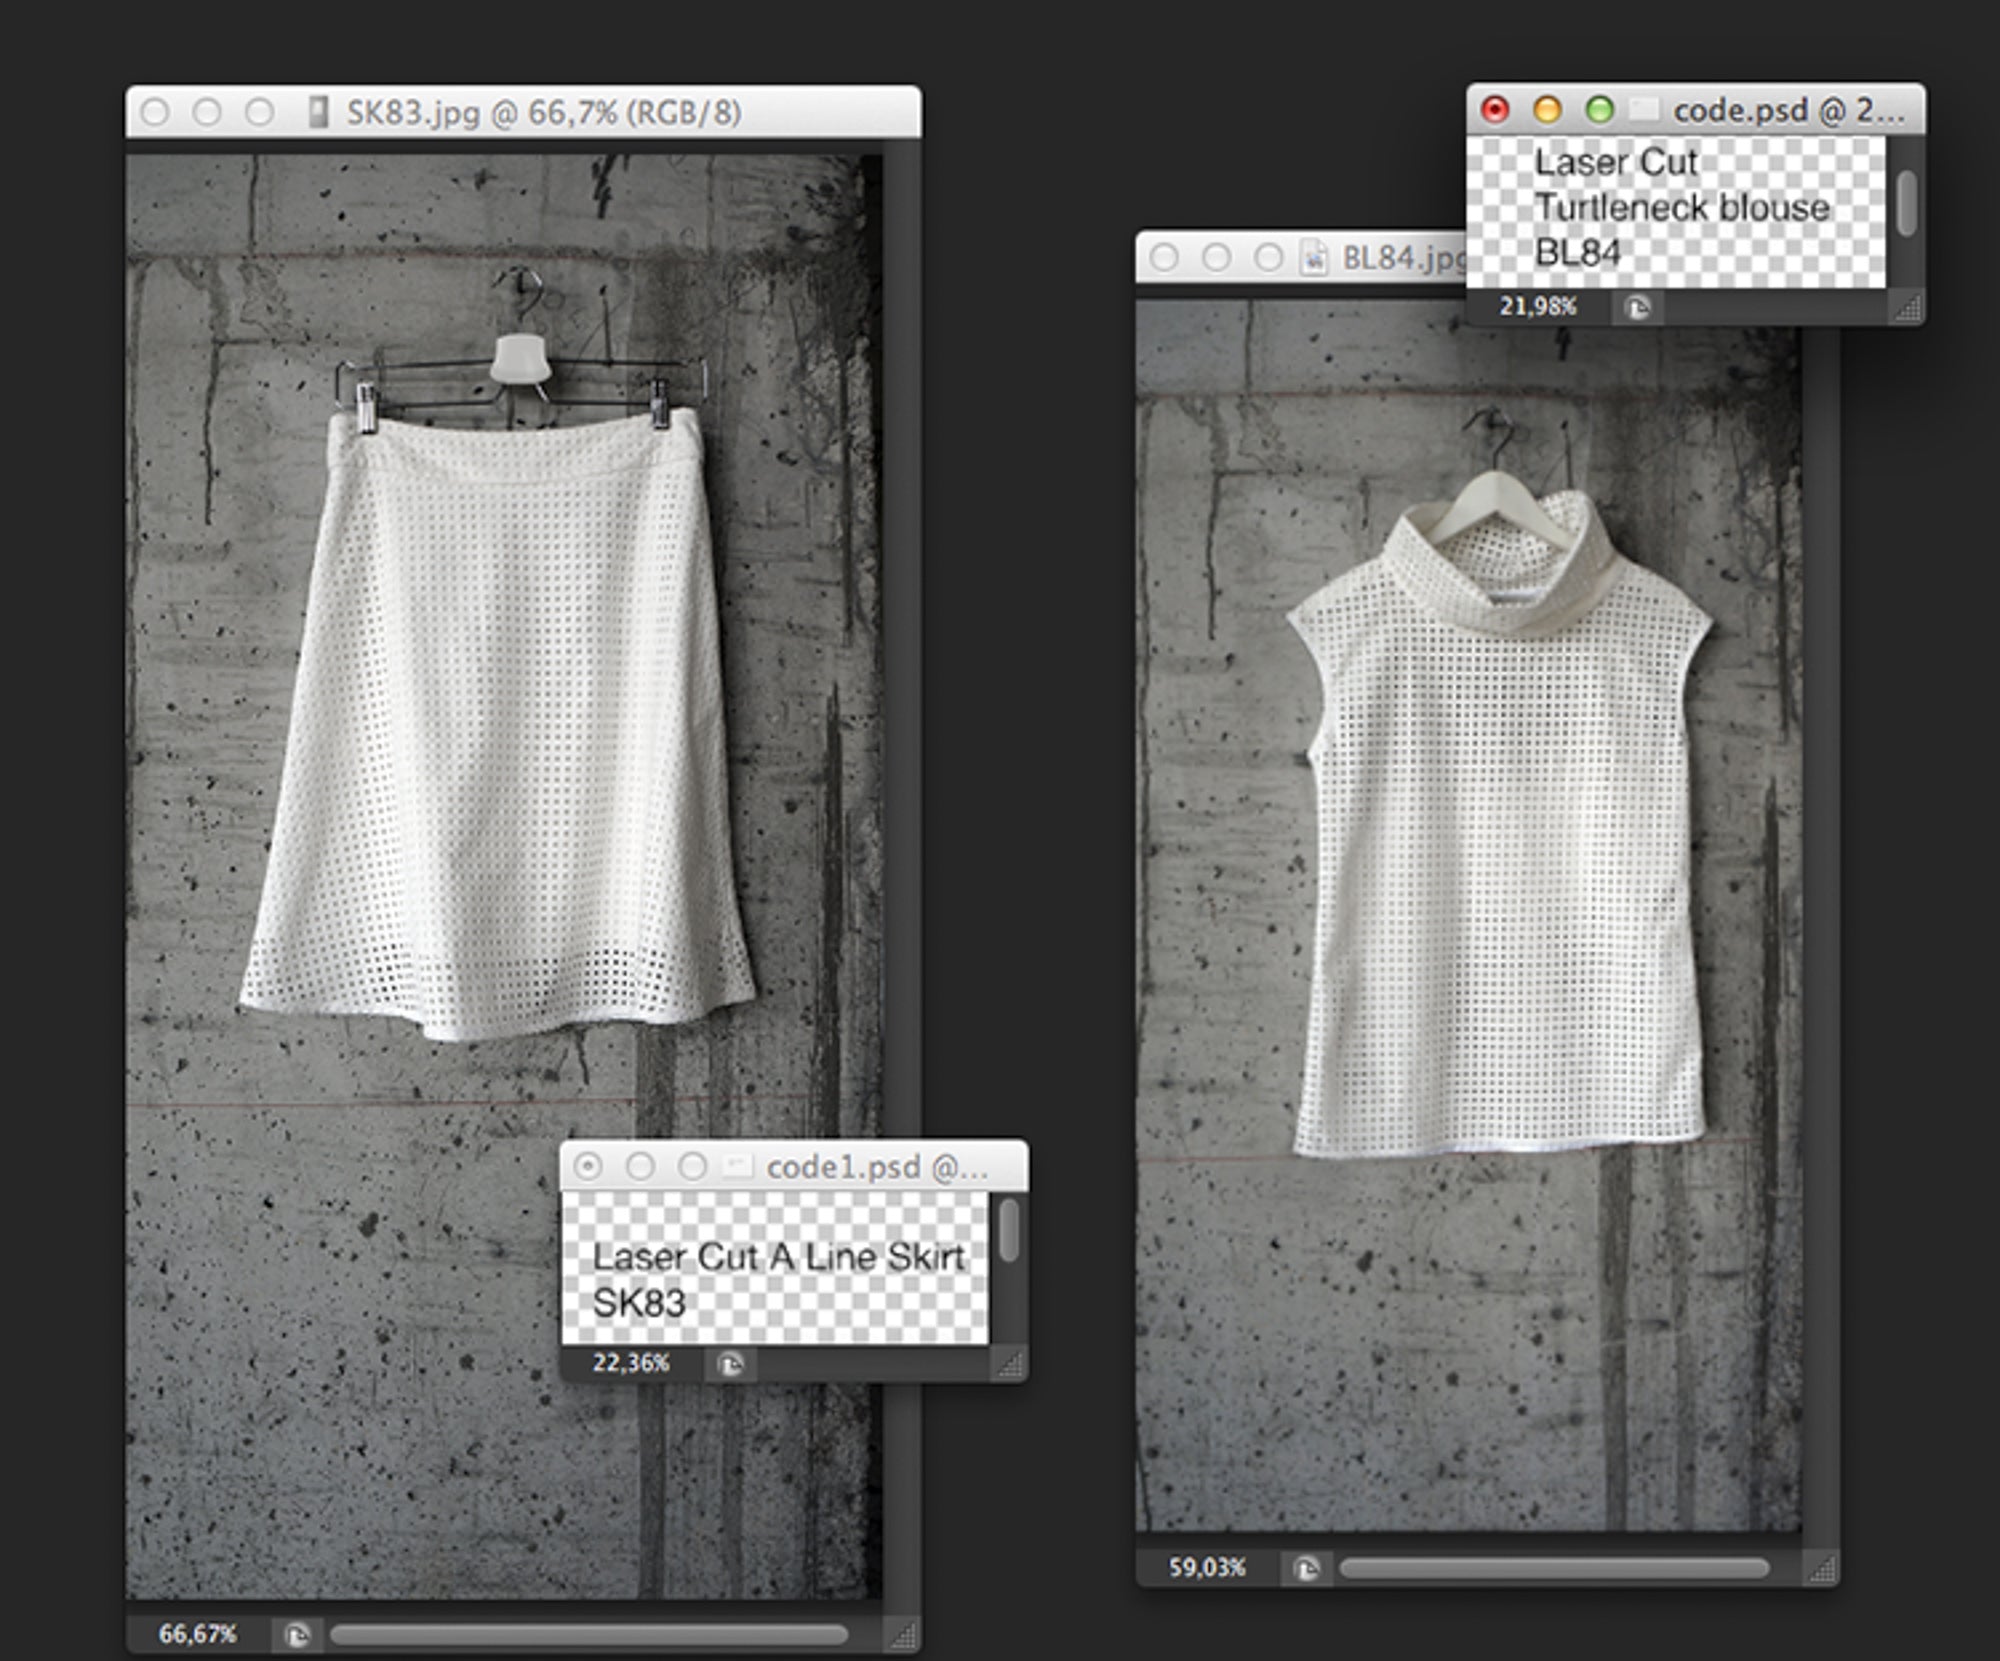The image size is (2000, 1661).
Task: Zoom code.psd window with green button
Action: click(x=1600, y=110)
